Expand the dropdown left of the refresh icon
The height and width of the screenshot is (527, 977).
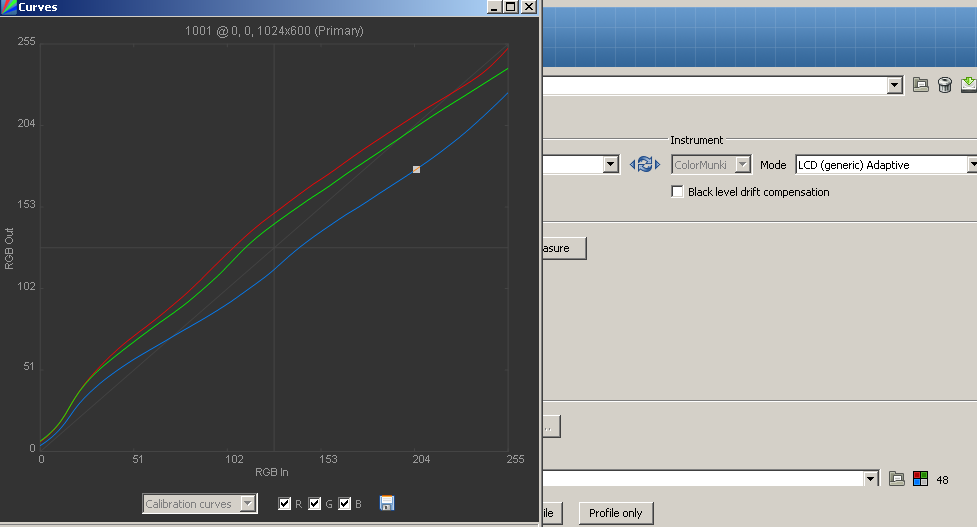pyautogui.click(x=611, y=164)
